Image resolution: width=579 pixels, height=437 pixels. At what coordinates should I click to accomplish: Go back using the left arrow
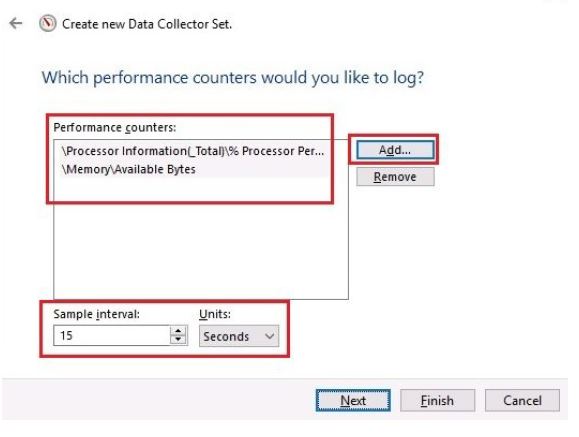[x=16, y=24]
